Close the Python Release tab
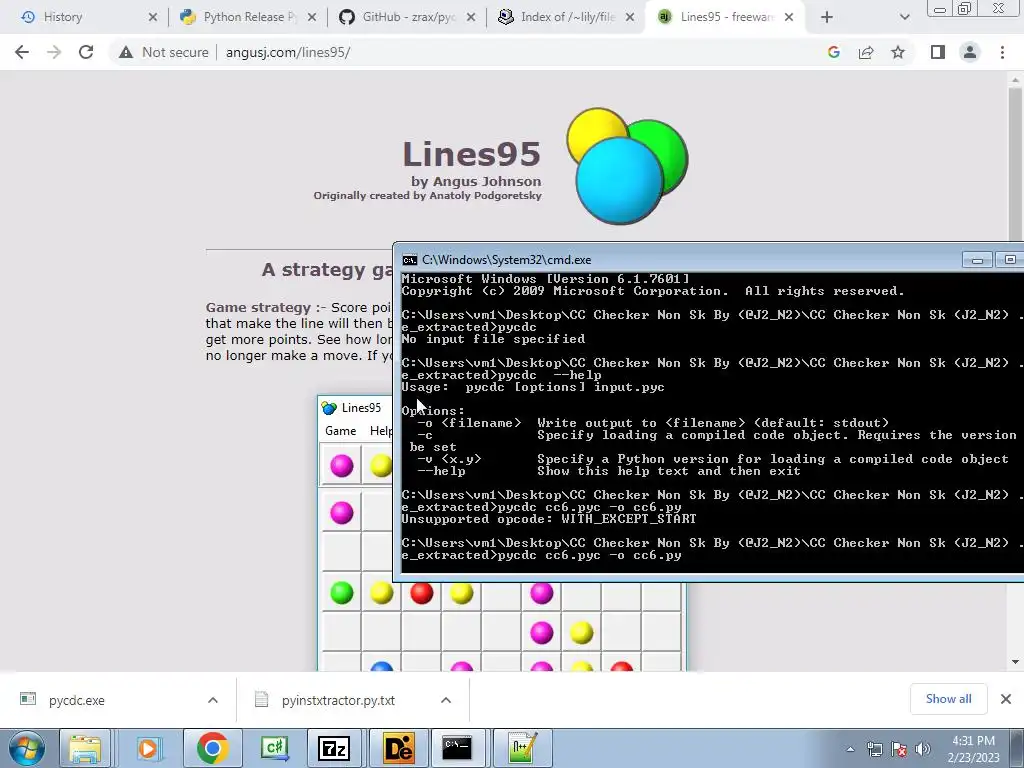Image resolution: width=1024 pixels, height=768 pixels. [312, 17]
